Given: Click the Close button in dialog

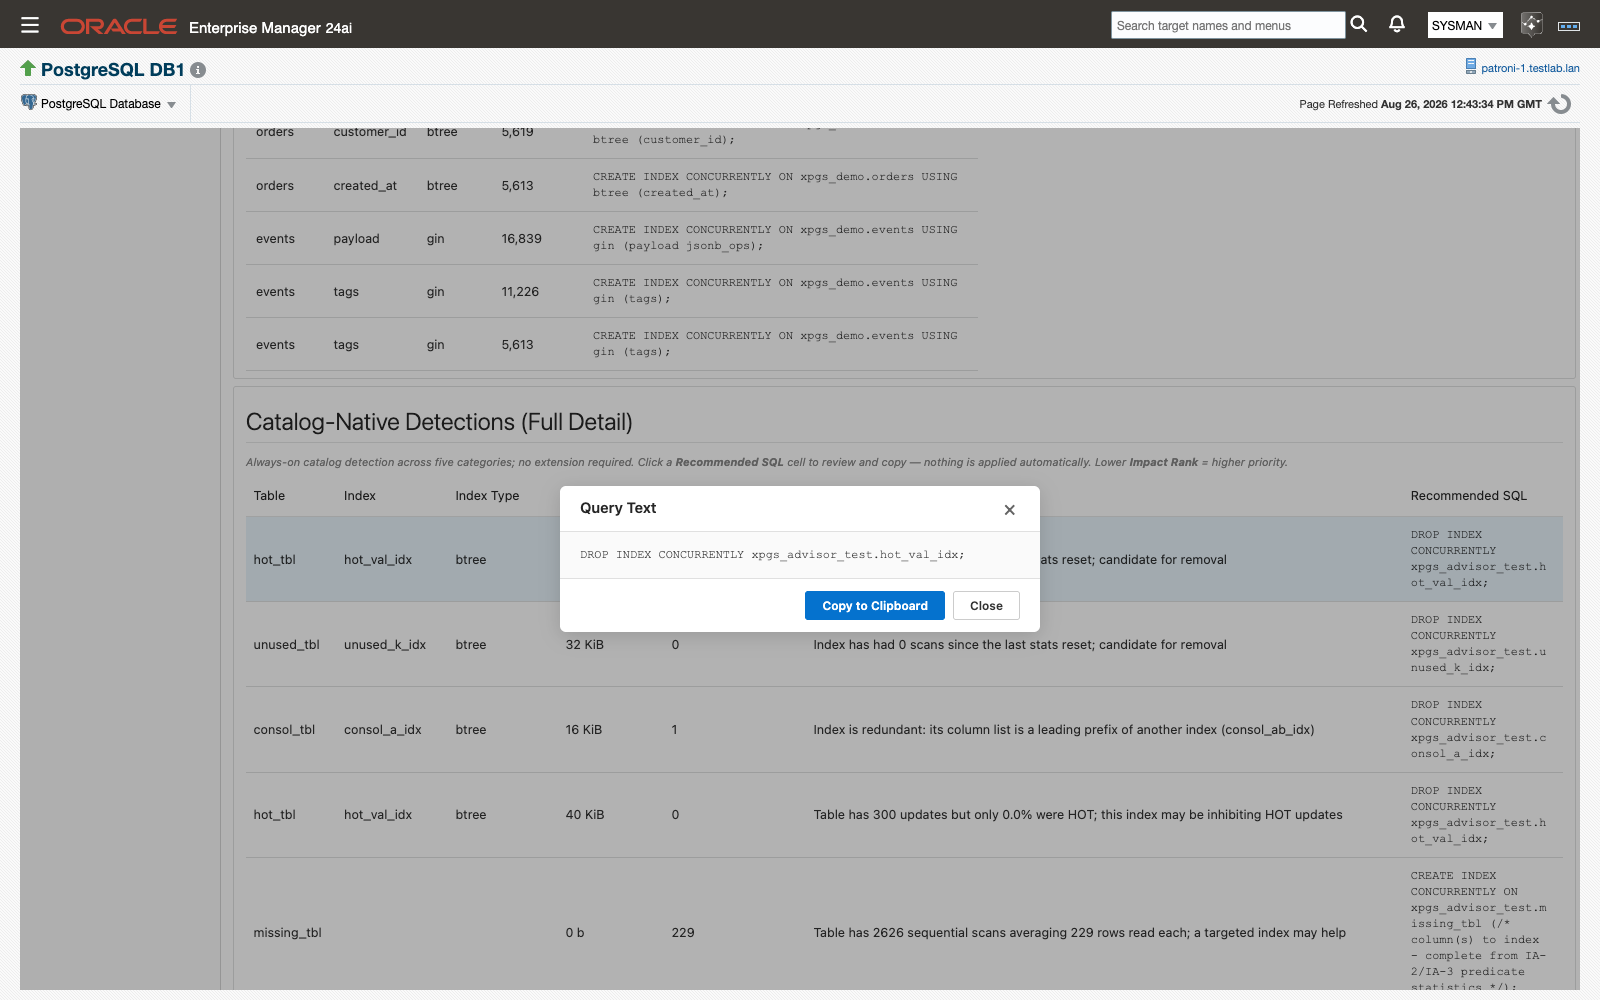Looking at the screenshot, I should 986,606.
